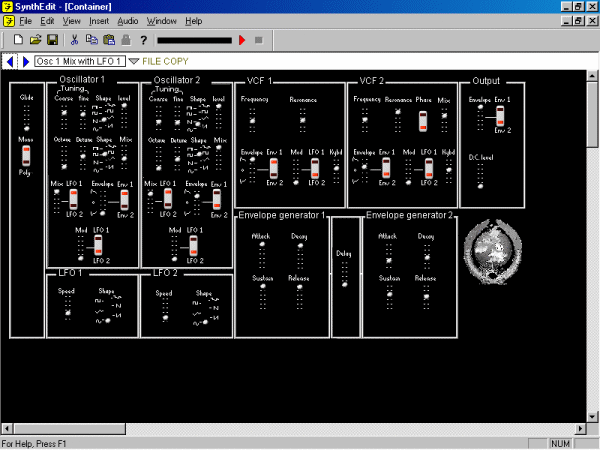Screen dimensions: 600x450
Task: Open the patch options triangle dropdown
Action: point(133,62)
